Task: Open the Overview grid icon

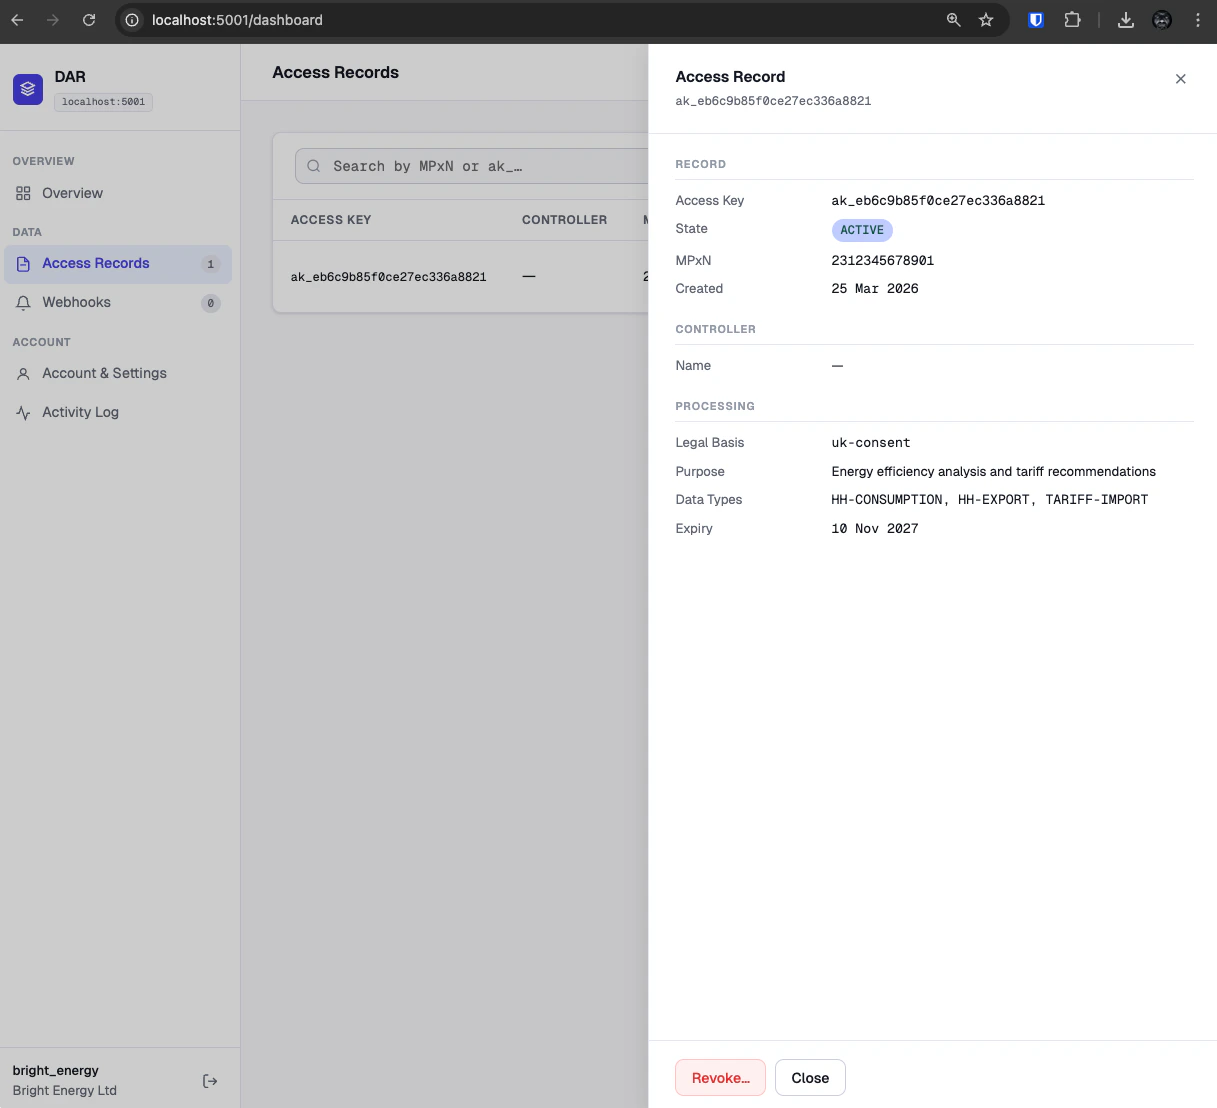Action: coord(23,193)
